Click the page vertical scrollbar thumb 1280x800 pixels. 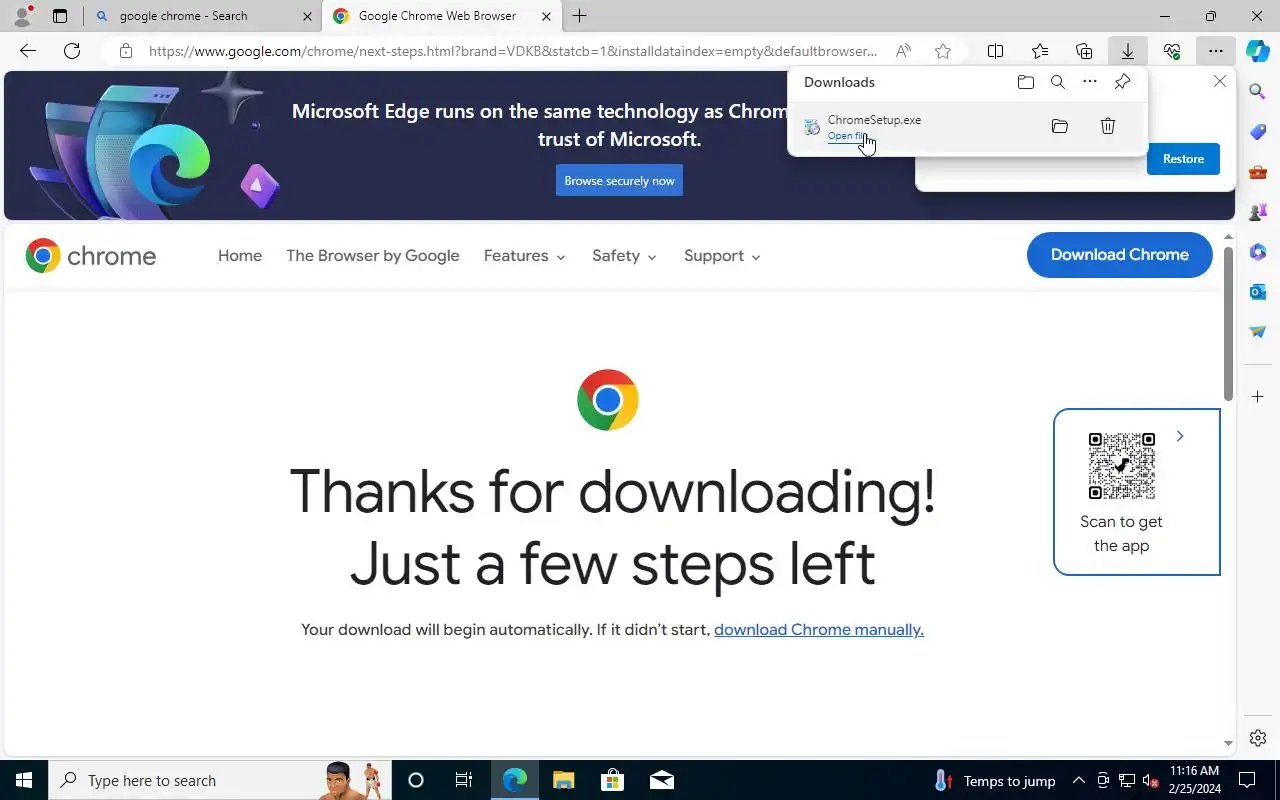tap(1228, 323)
